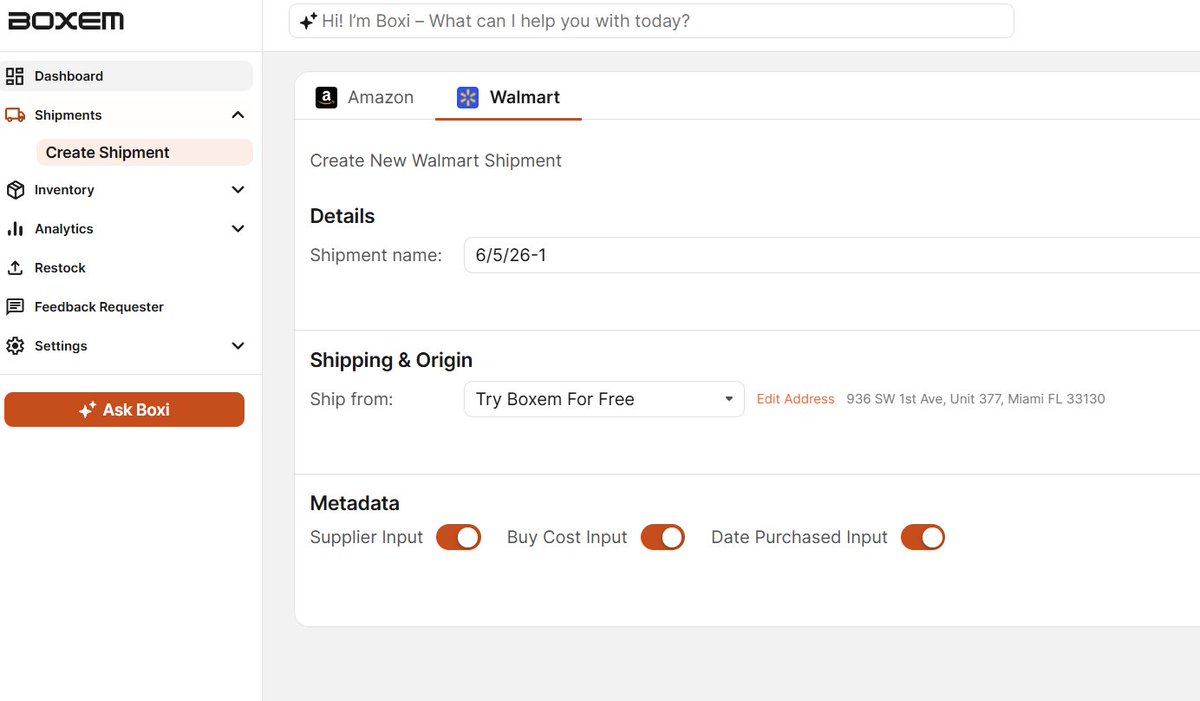Toggle the Date Purchased Input switch
This screenshot has height=701, width=1200.
[x=923, y=537]
